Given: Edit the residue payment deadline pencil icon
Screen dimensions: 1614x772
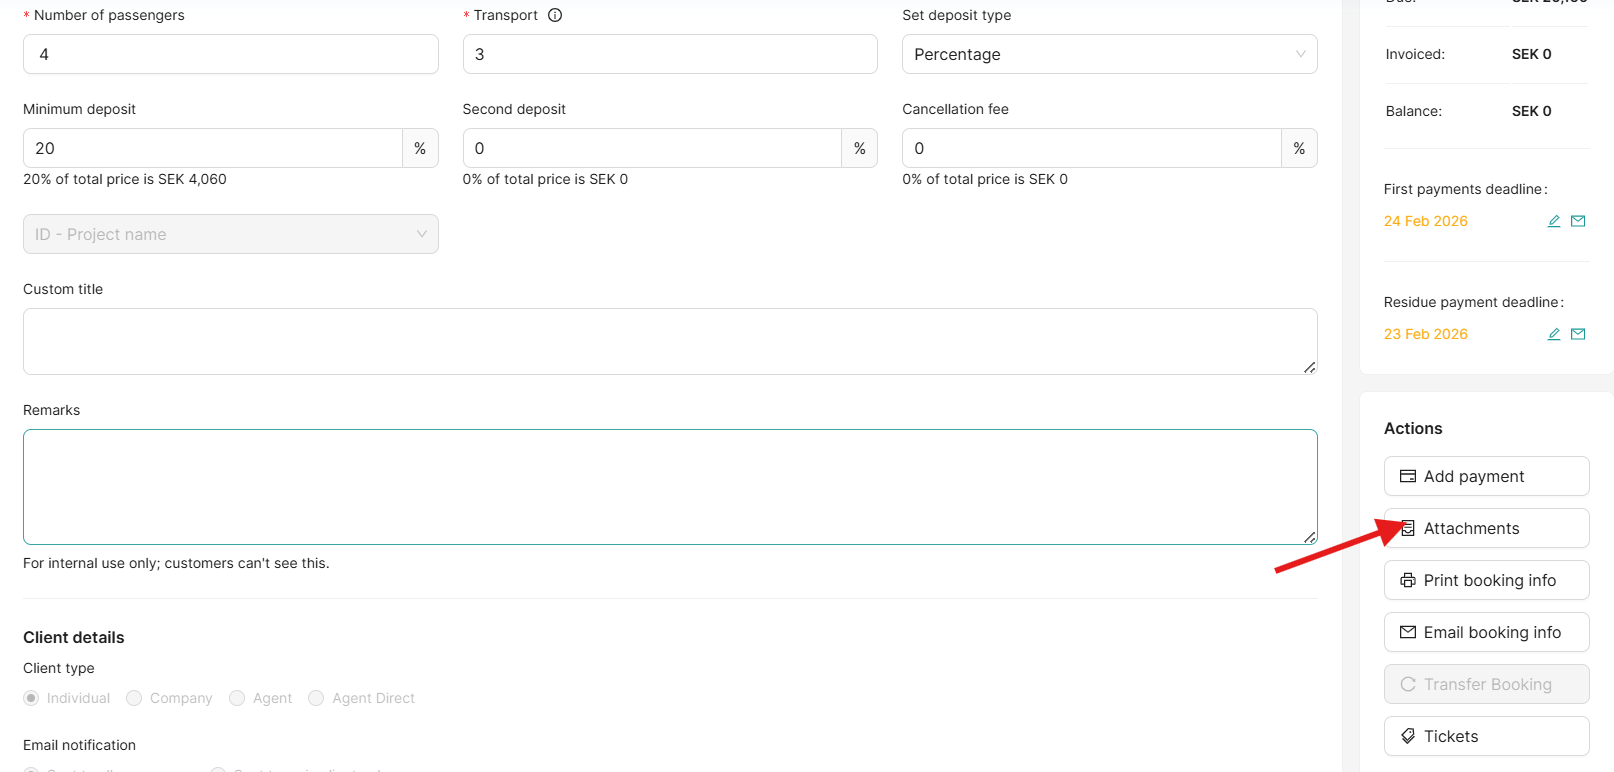Looking at the screenshot, I should (1554, 334).
